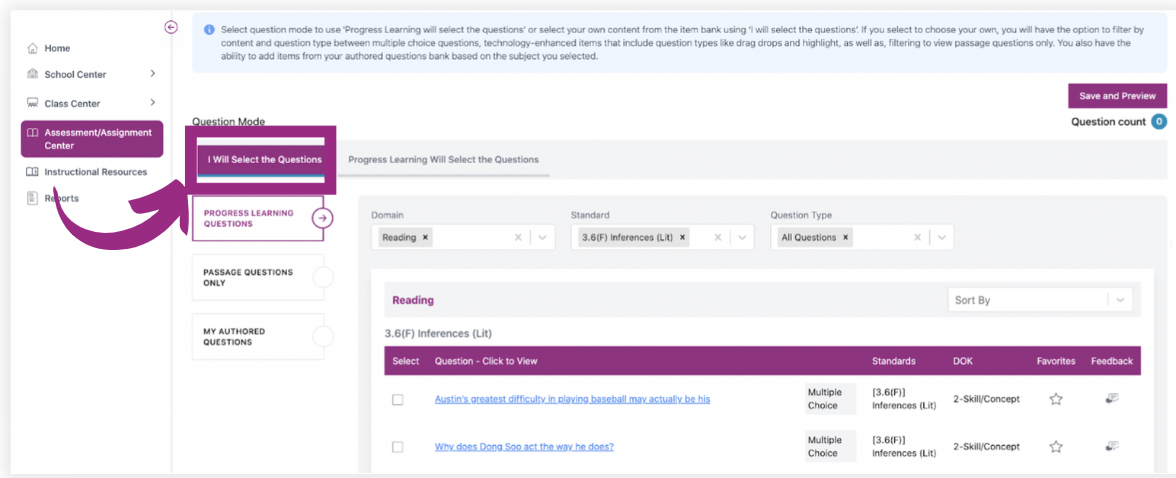Open Class Center in the sidebar
This screenshot has width=1176, height=478.
pos(72,103)
